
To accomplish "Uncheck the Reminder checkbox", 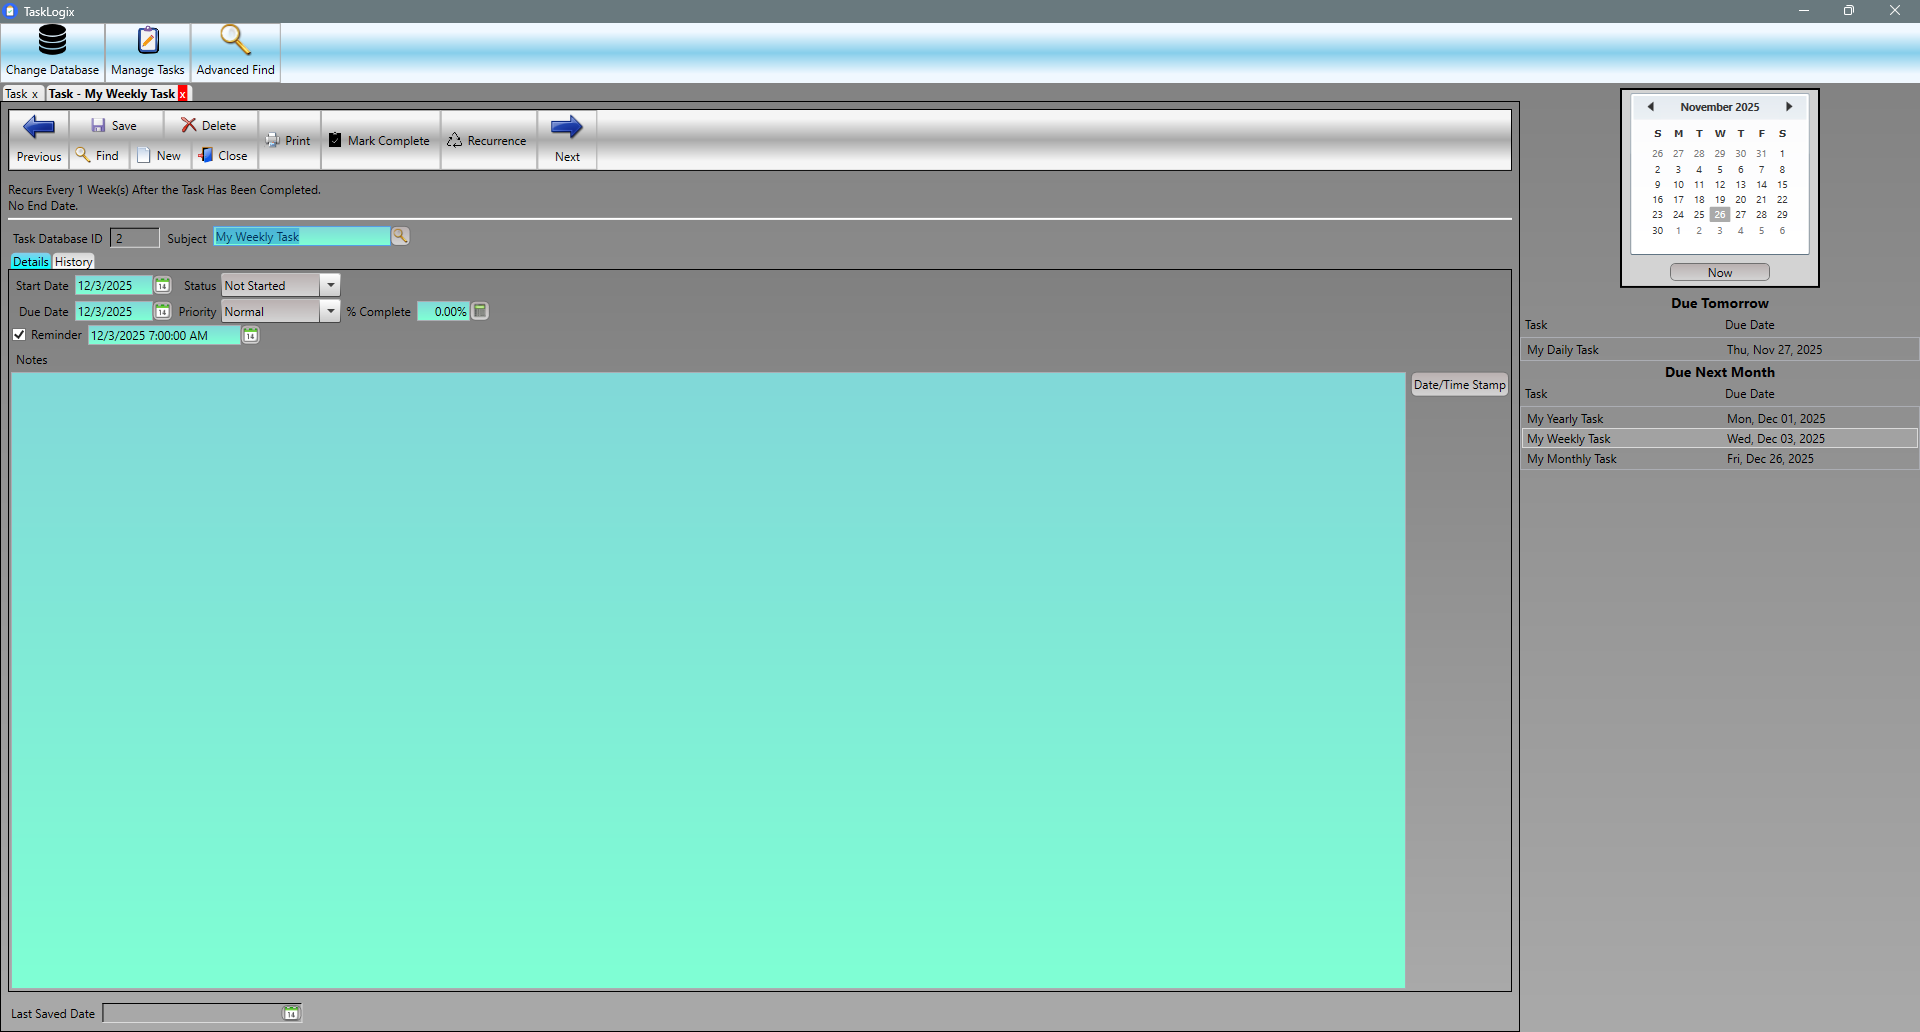I will [x=19, y=335].
